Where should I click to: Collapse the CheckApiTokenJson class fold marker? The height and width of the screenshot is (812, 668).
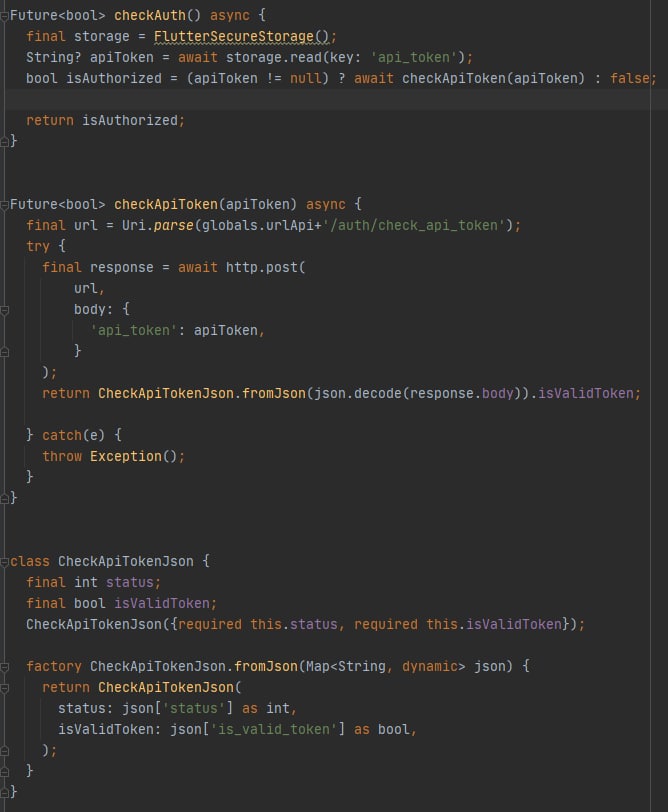[4, 562]
